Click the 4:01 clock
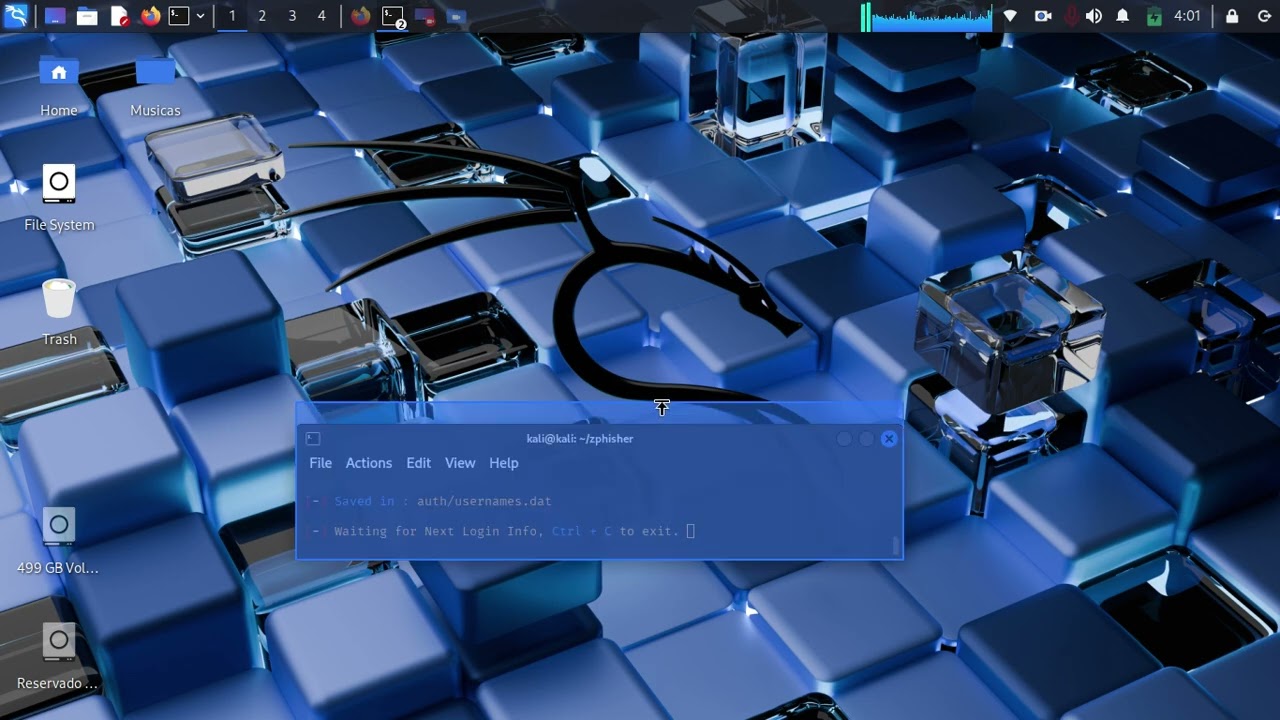 coord(1187,16)
